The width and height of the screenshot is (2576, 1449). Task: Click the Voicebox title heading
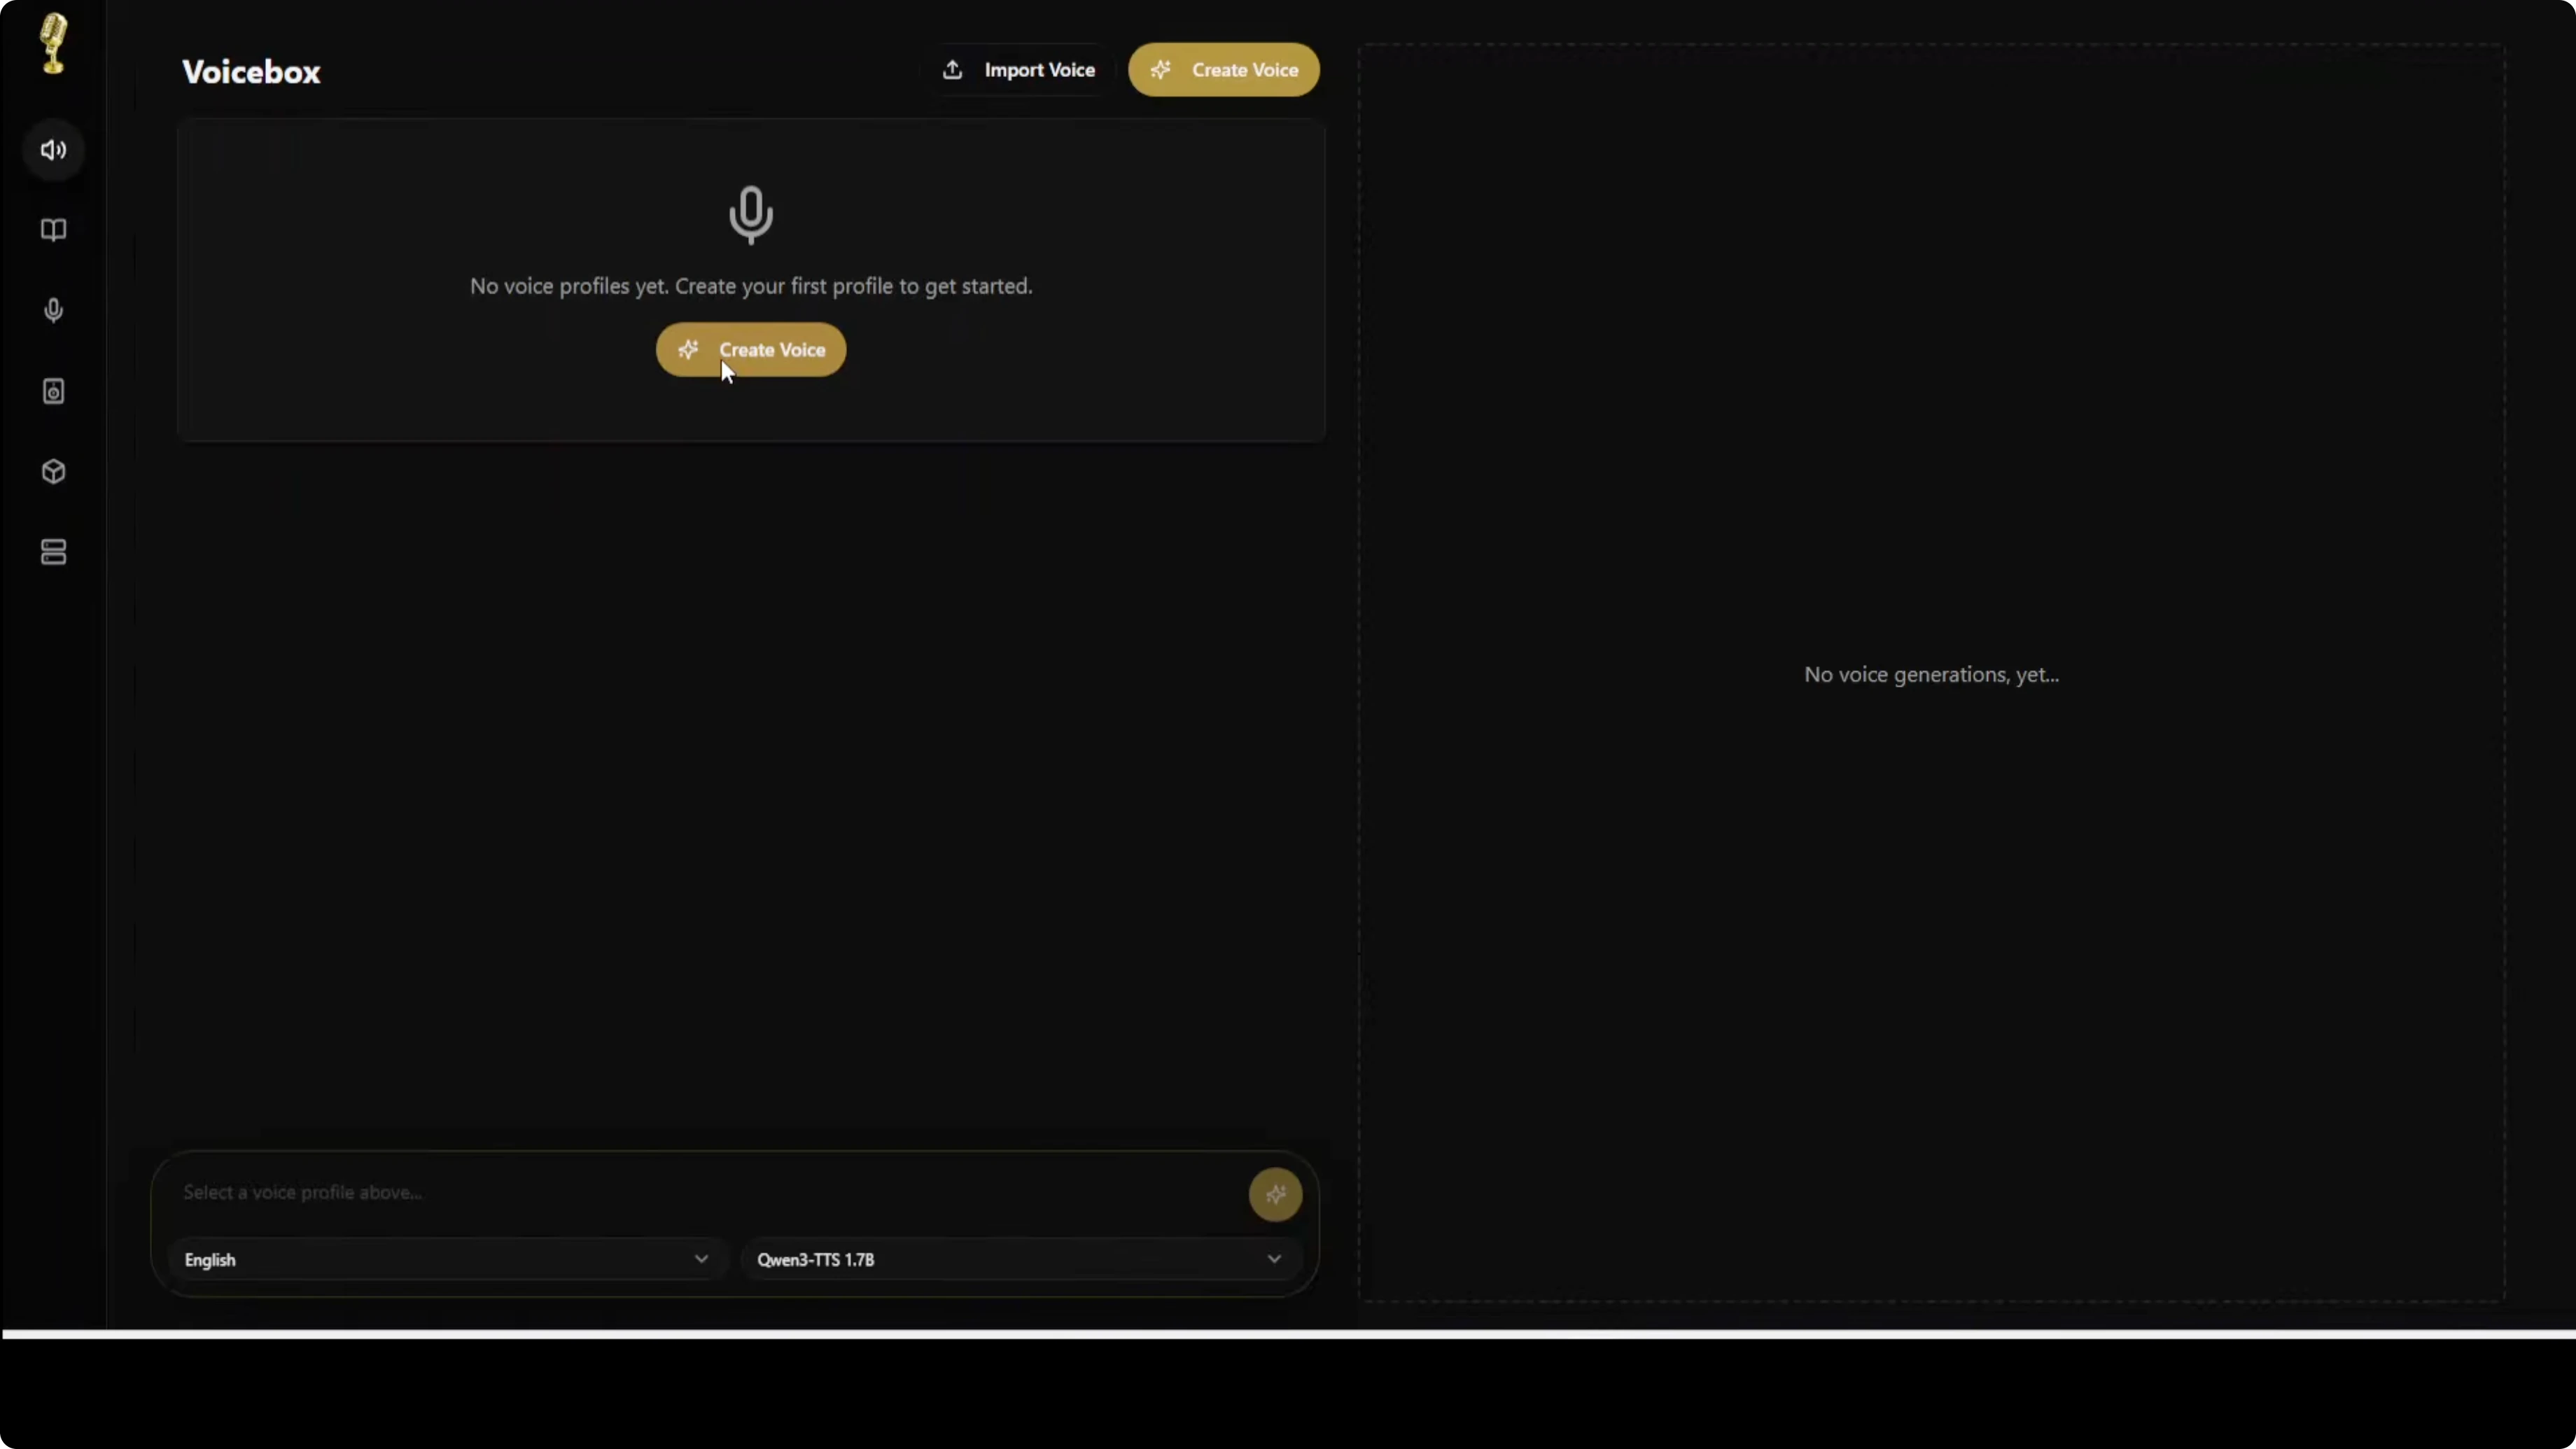[x=251, y=72]
